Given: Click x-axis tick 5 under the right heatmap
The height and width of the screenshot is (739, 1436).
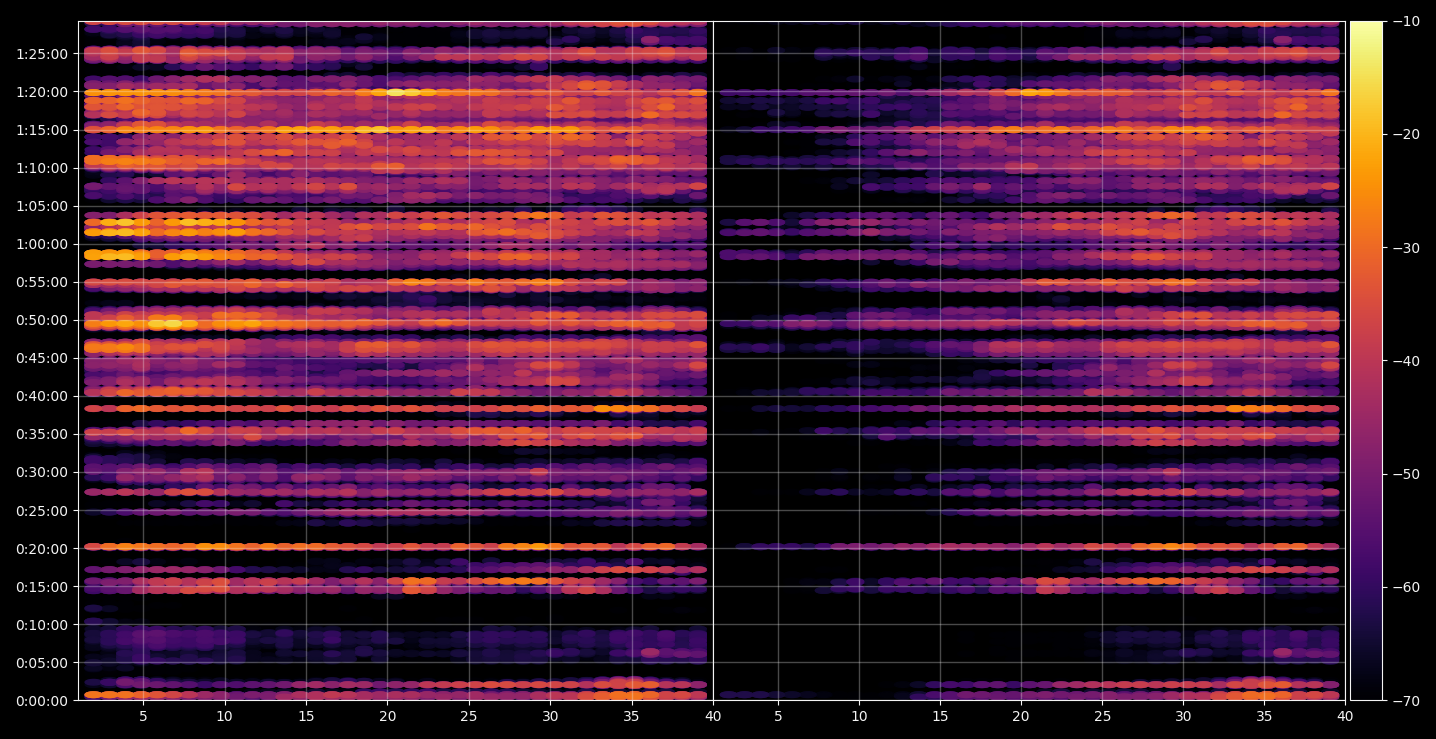Looking at the screenshot, I should [777, 716].
